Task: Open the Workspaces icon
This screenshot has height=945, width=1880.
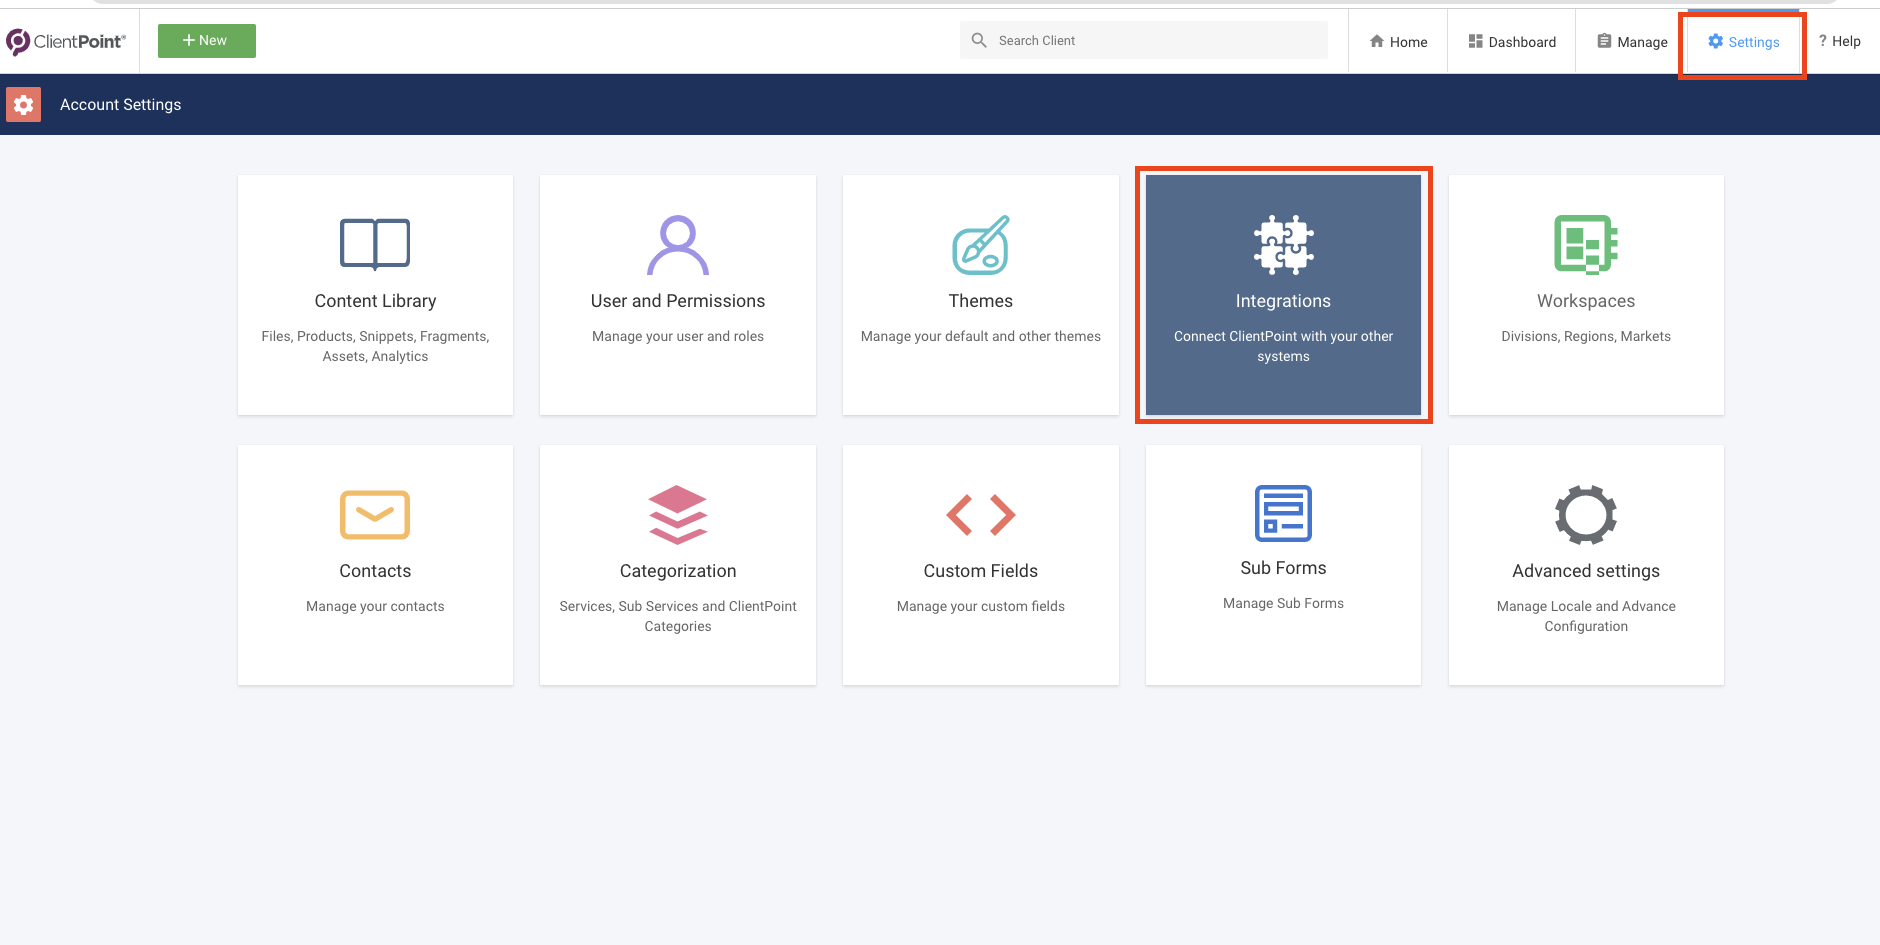Action: 1584,243
